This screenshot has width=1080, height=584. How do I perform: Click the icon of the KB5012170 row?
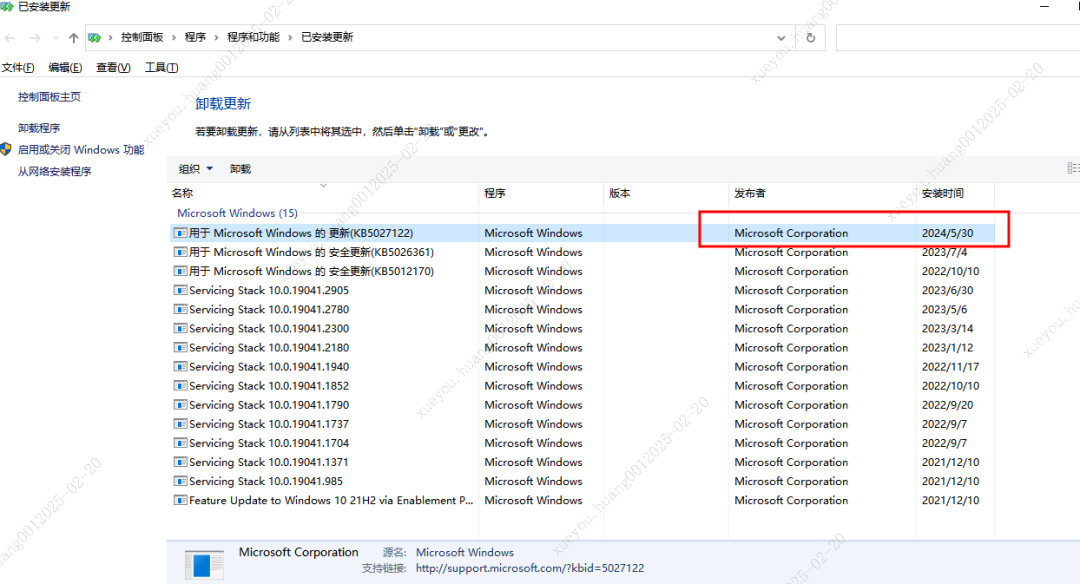point(180,271)
